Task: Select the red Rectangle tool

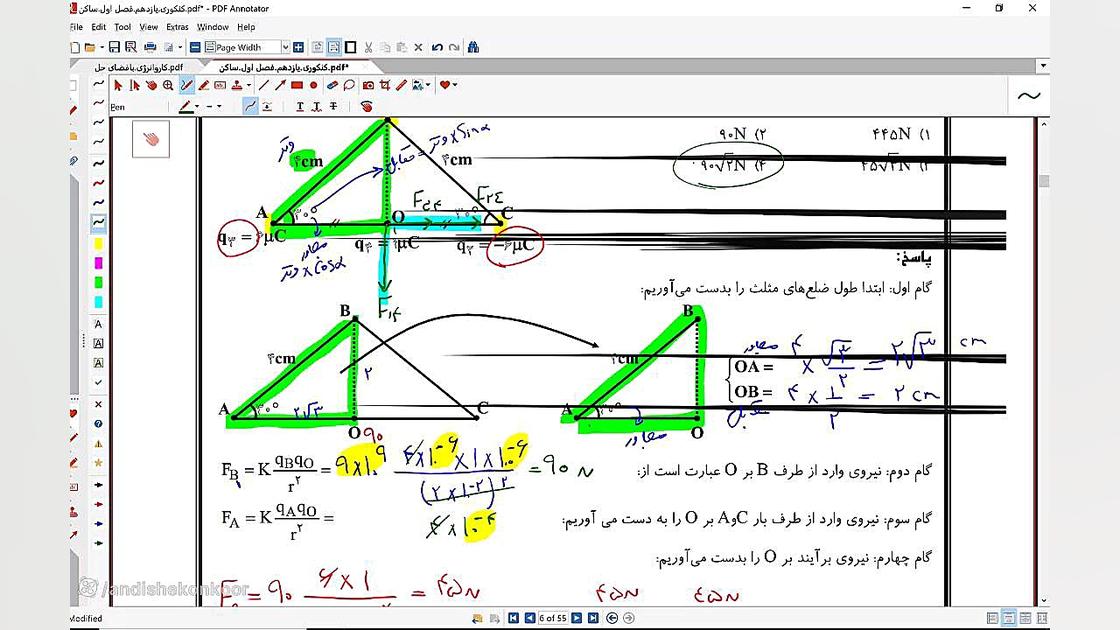Action: (x=296, y=86)
